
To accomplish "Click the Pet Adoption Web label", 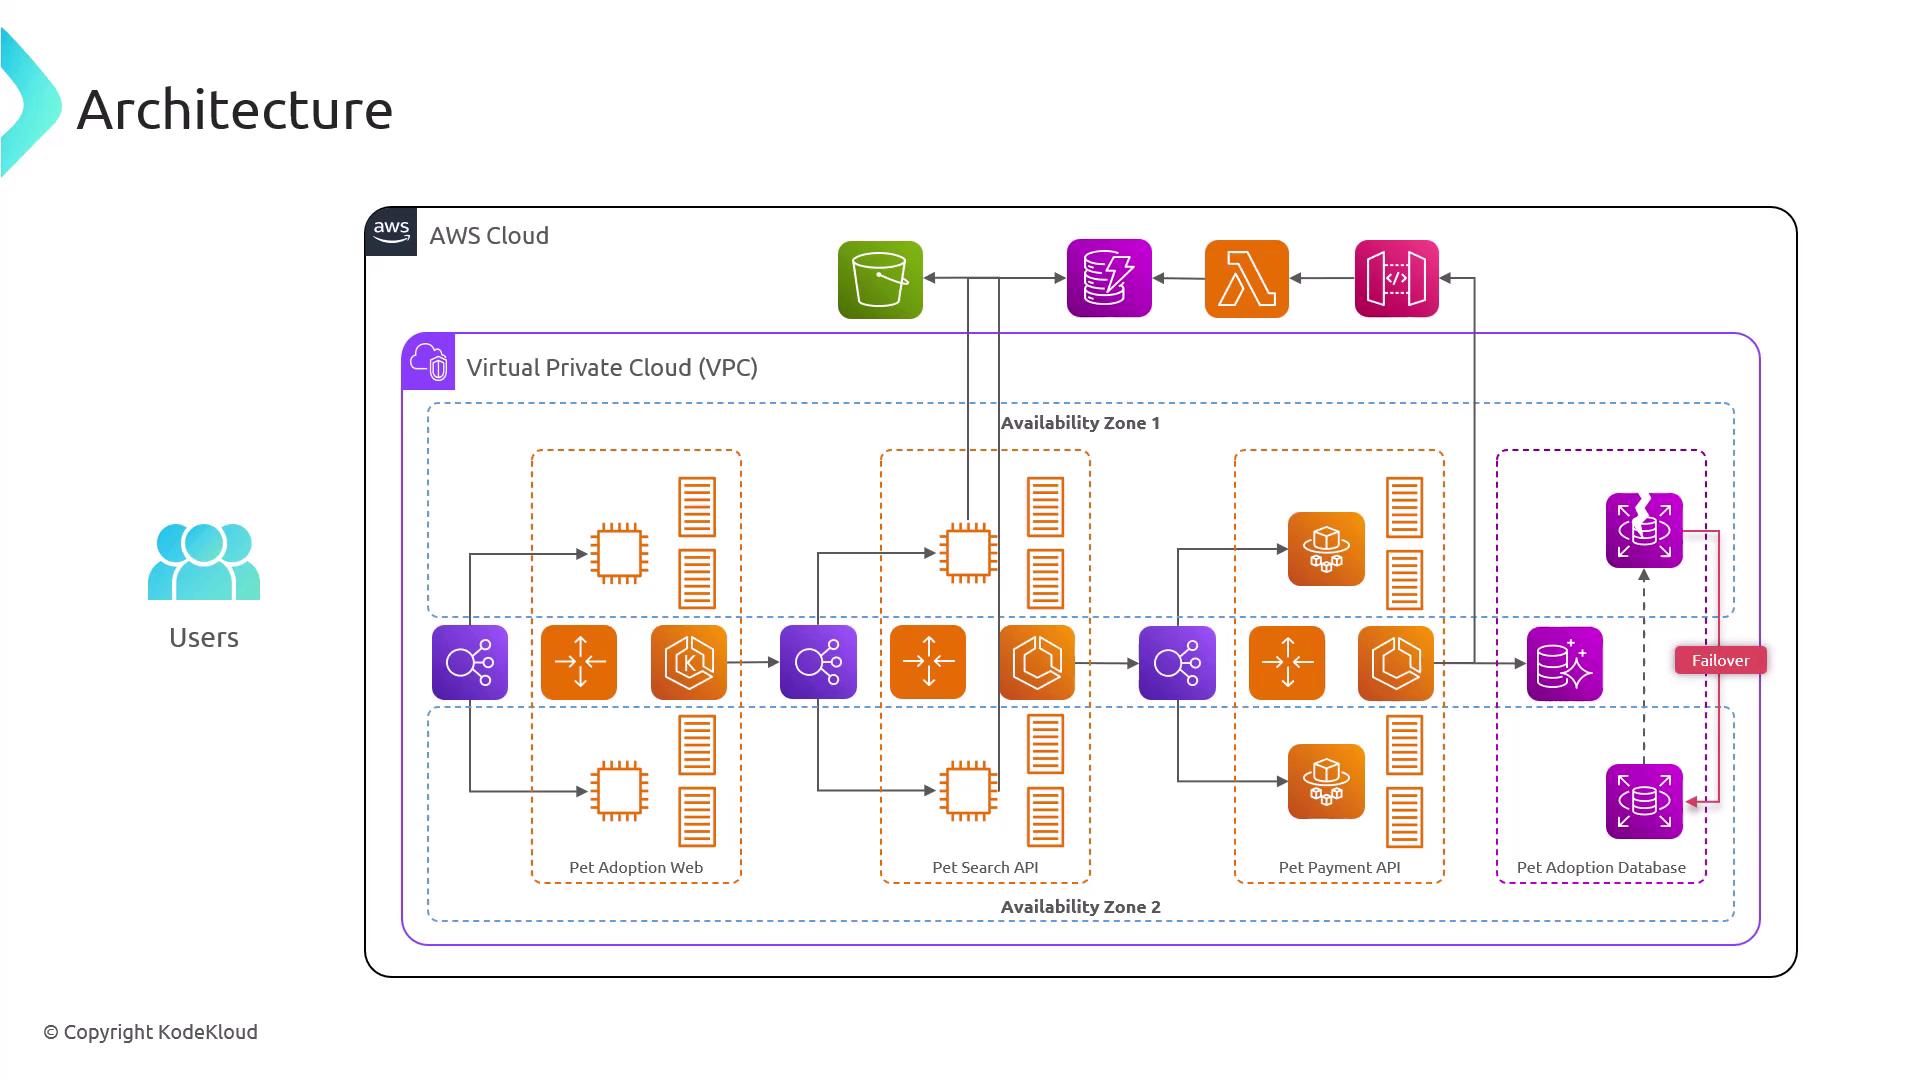I will (x=636, y=867).
